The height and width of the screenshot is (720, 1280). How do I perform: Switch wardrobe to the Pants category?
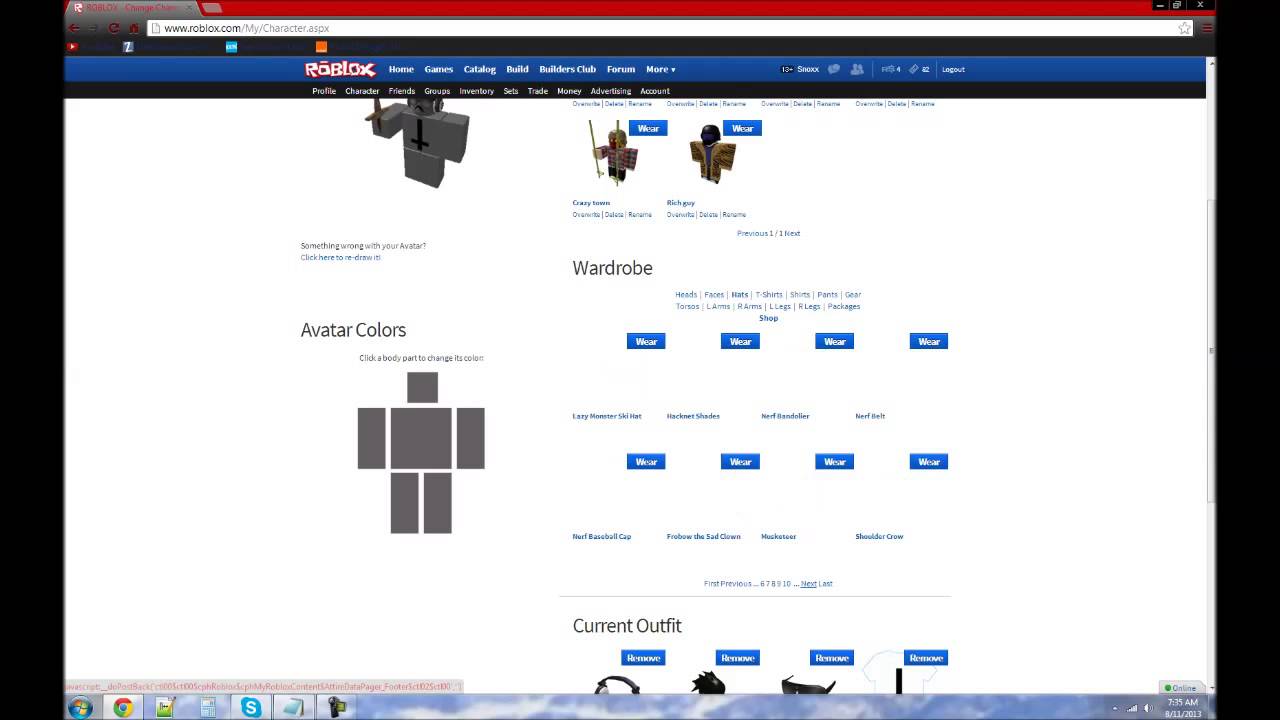827,295
